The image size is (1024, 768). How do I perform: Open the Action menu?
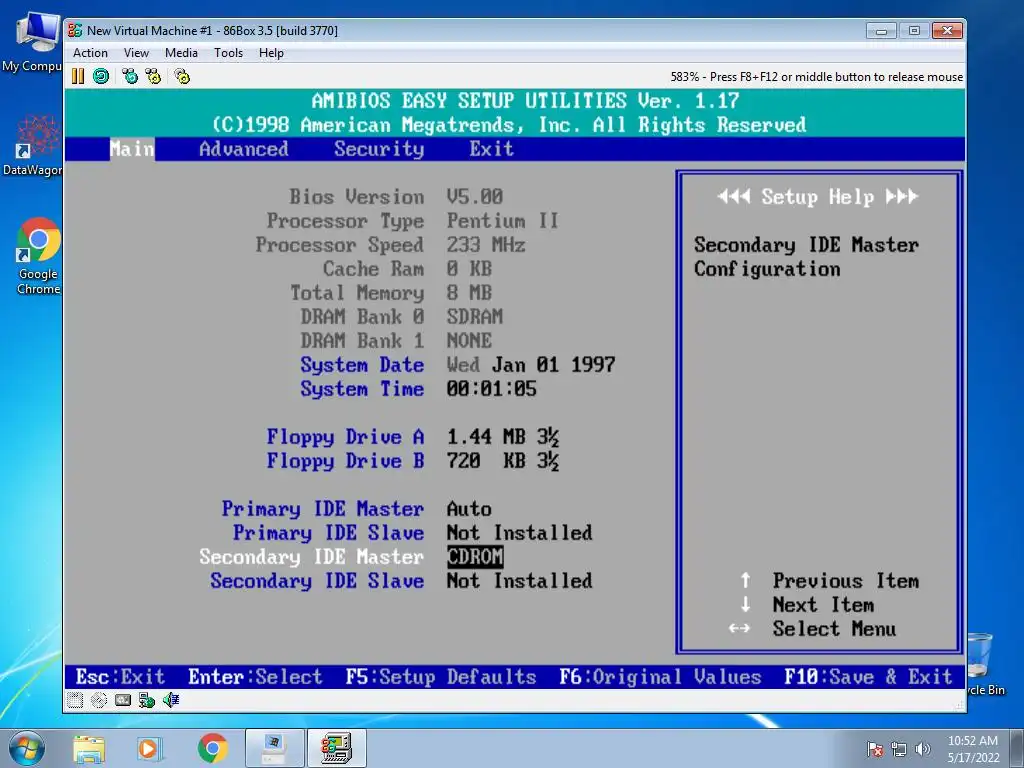90,53
